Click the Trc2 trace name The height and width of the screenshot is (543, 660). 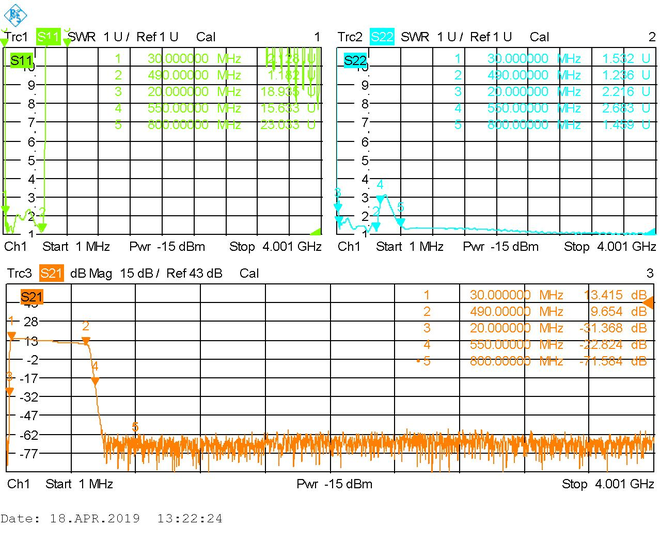350,37
